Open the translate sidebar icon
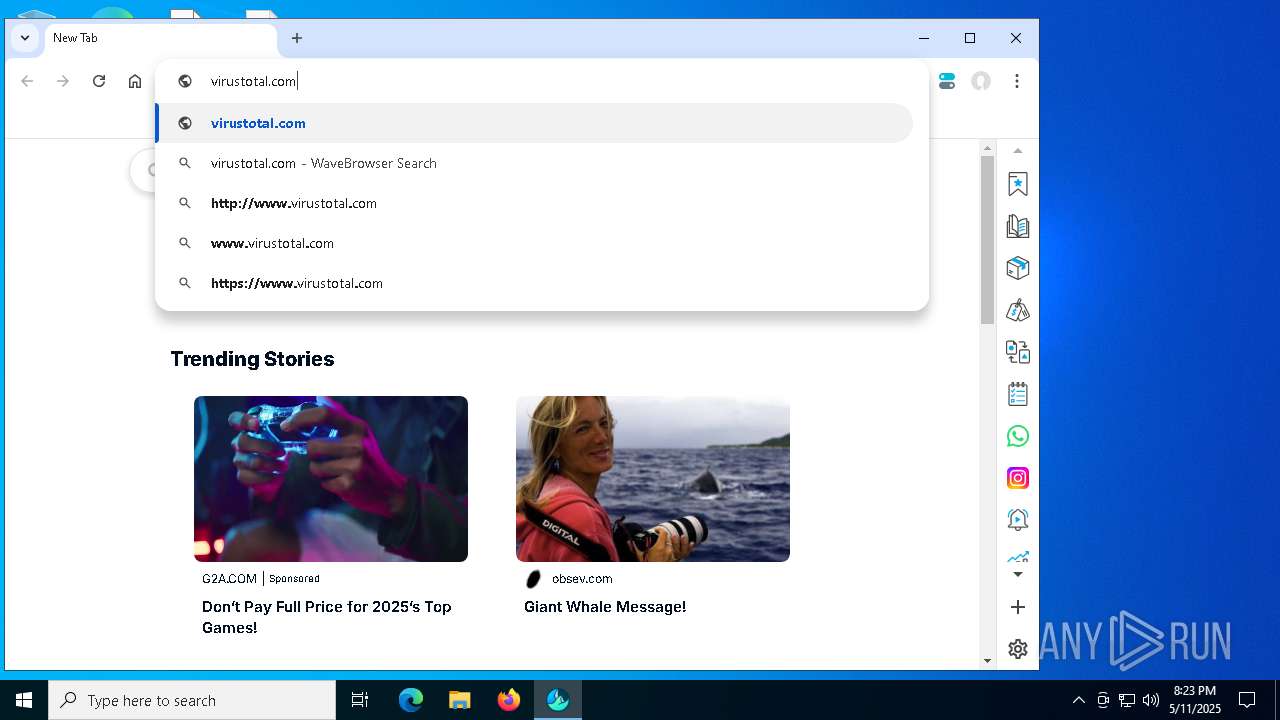The image size is (1280, 720). point(1018,352)
